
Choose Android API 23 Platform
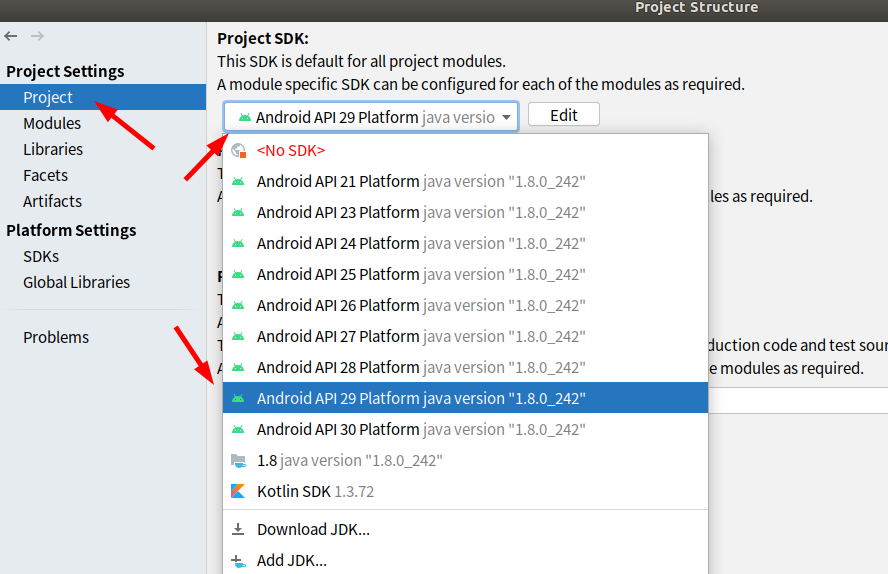pyautogui.click(x=466, y=213)
